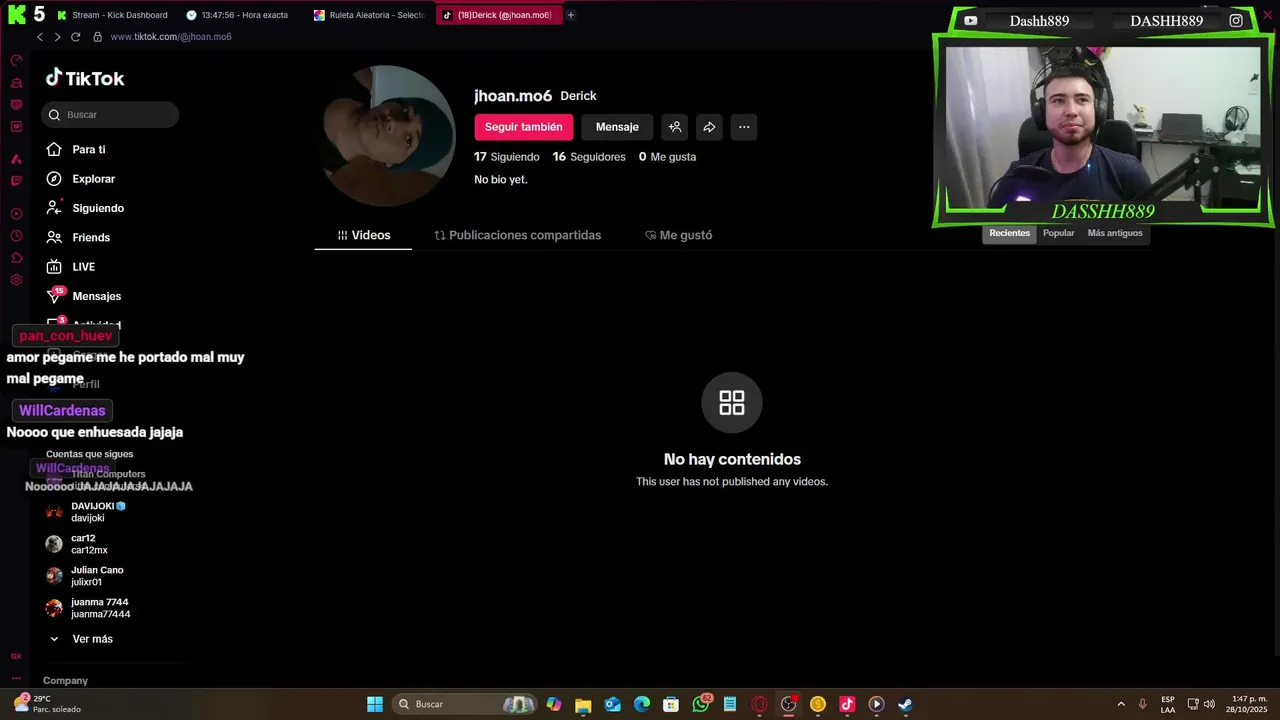Open the weather widget showing 29°C
1280x720 pixels.
[x=47, y=704]
